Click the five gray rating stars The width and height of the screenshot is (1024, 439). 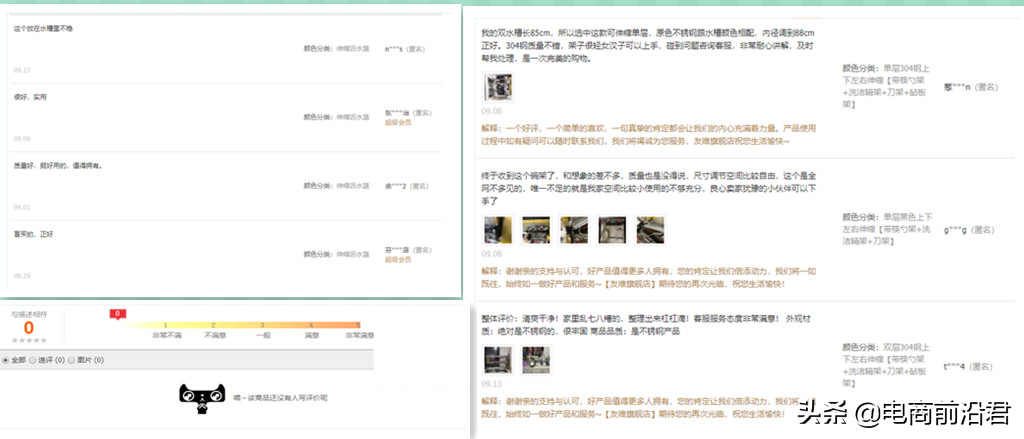coord(29,340)
